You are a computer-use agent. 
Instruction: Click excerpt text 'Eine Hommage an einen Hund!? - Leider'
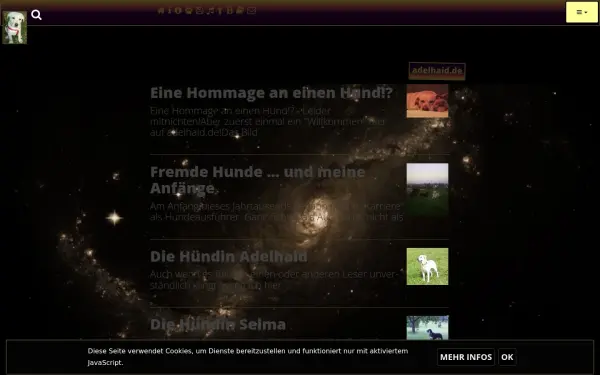click(240, 111)
